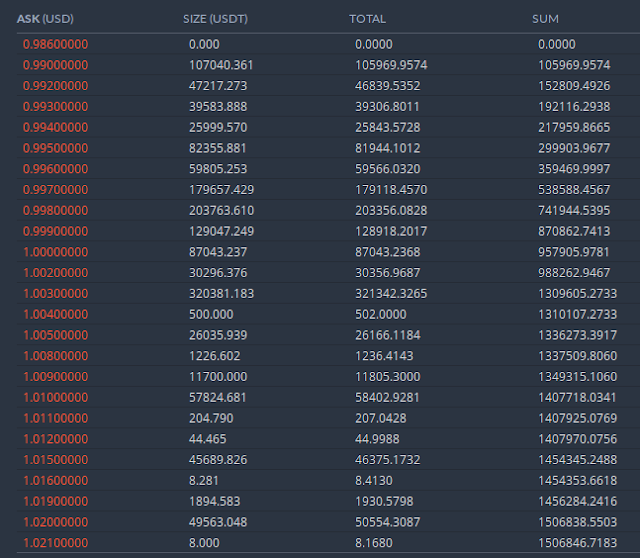
Task: Click total value 30356.9687
Action: 387,273
